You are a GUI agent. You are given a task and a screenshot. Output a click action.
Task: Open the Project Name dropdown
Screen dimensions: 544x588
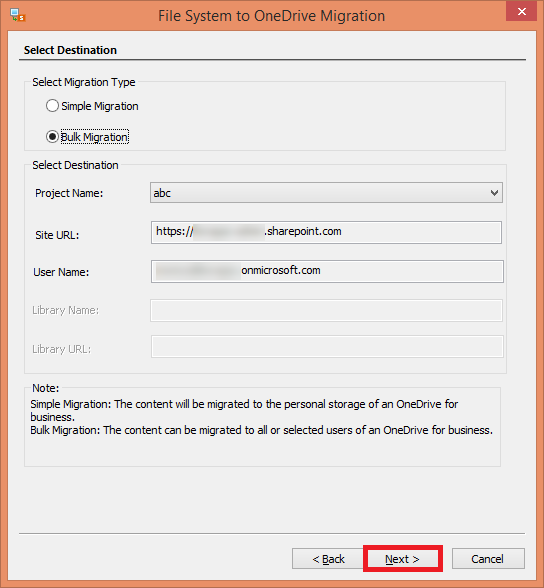point(326,193)
